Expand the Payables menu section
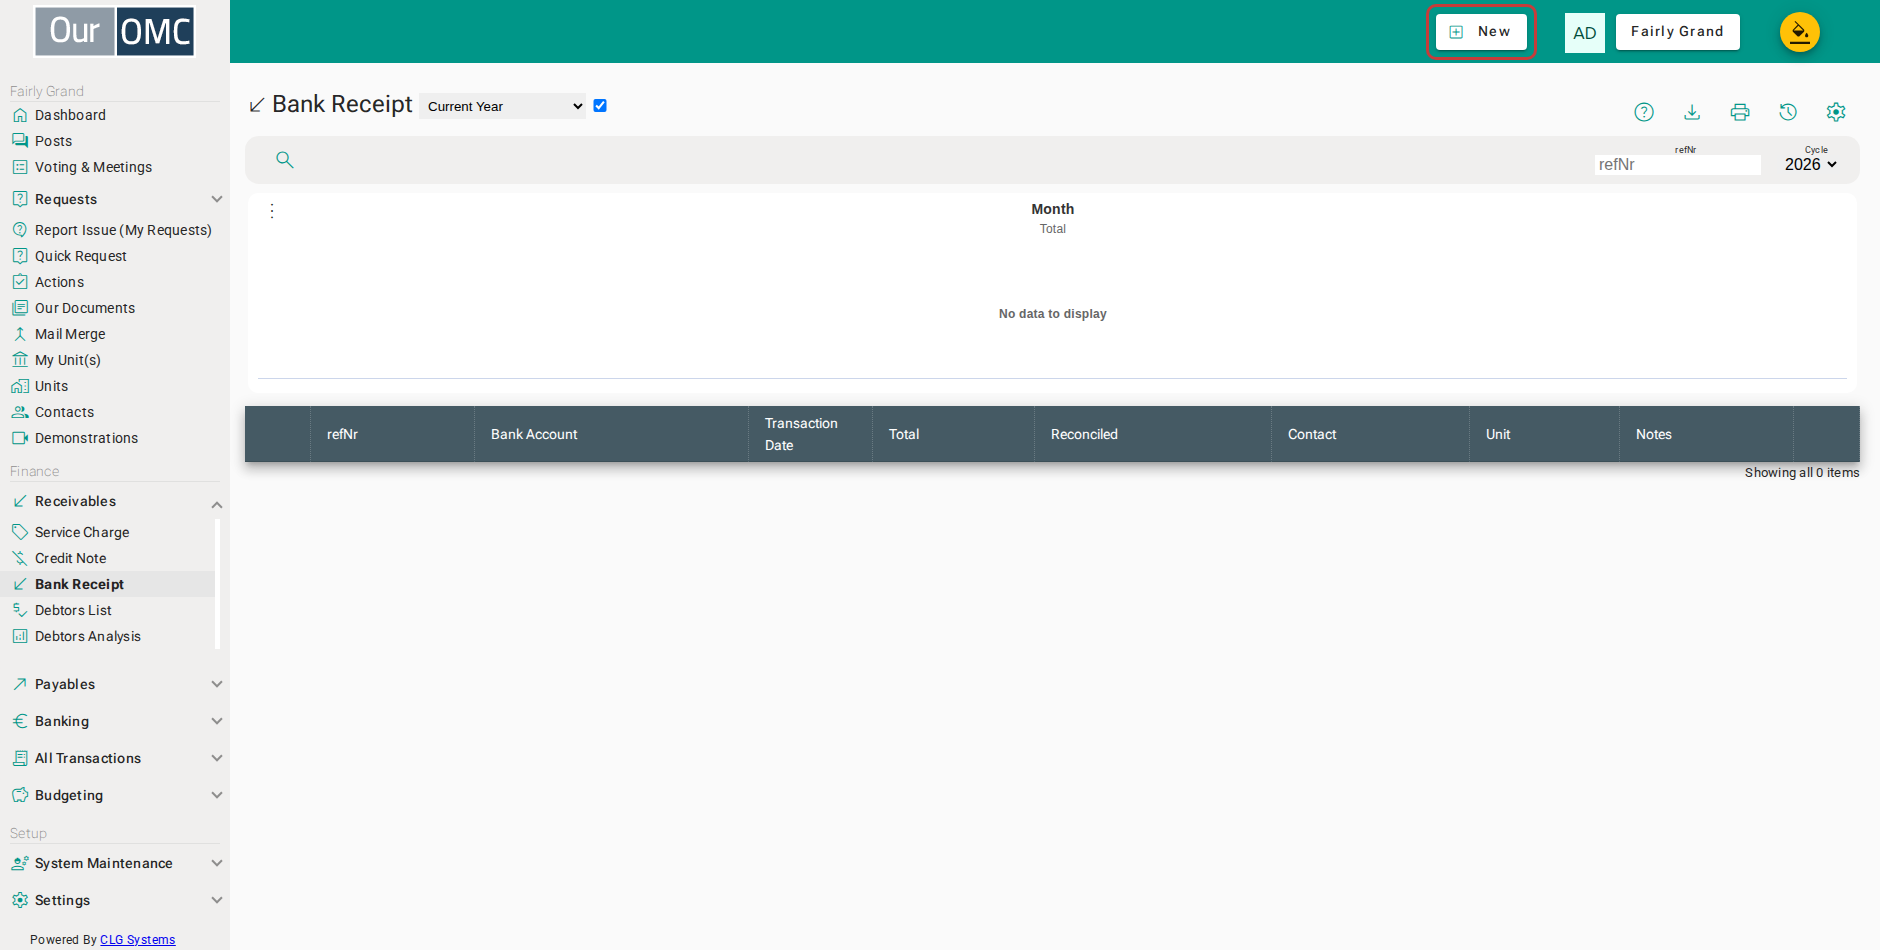Screen dimensions: 1880x950 click(115, 684)
